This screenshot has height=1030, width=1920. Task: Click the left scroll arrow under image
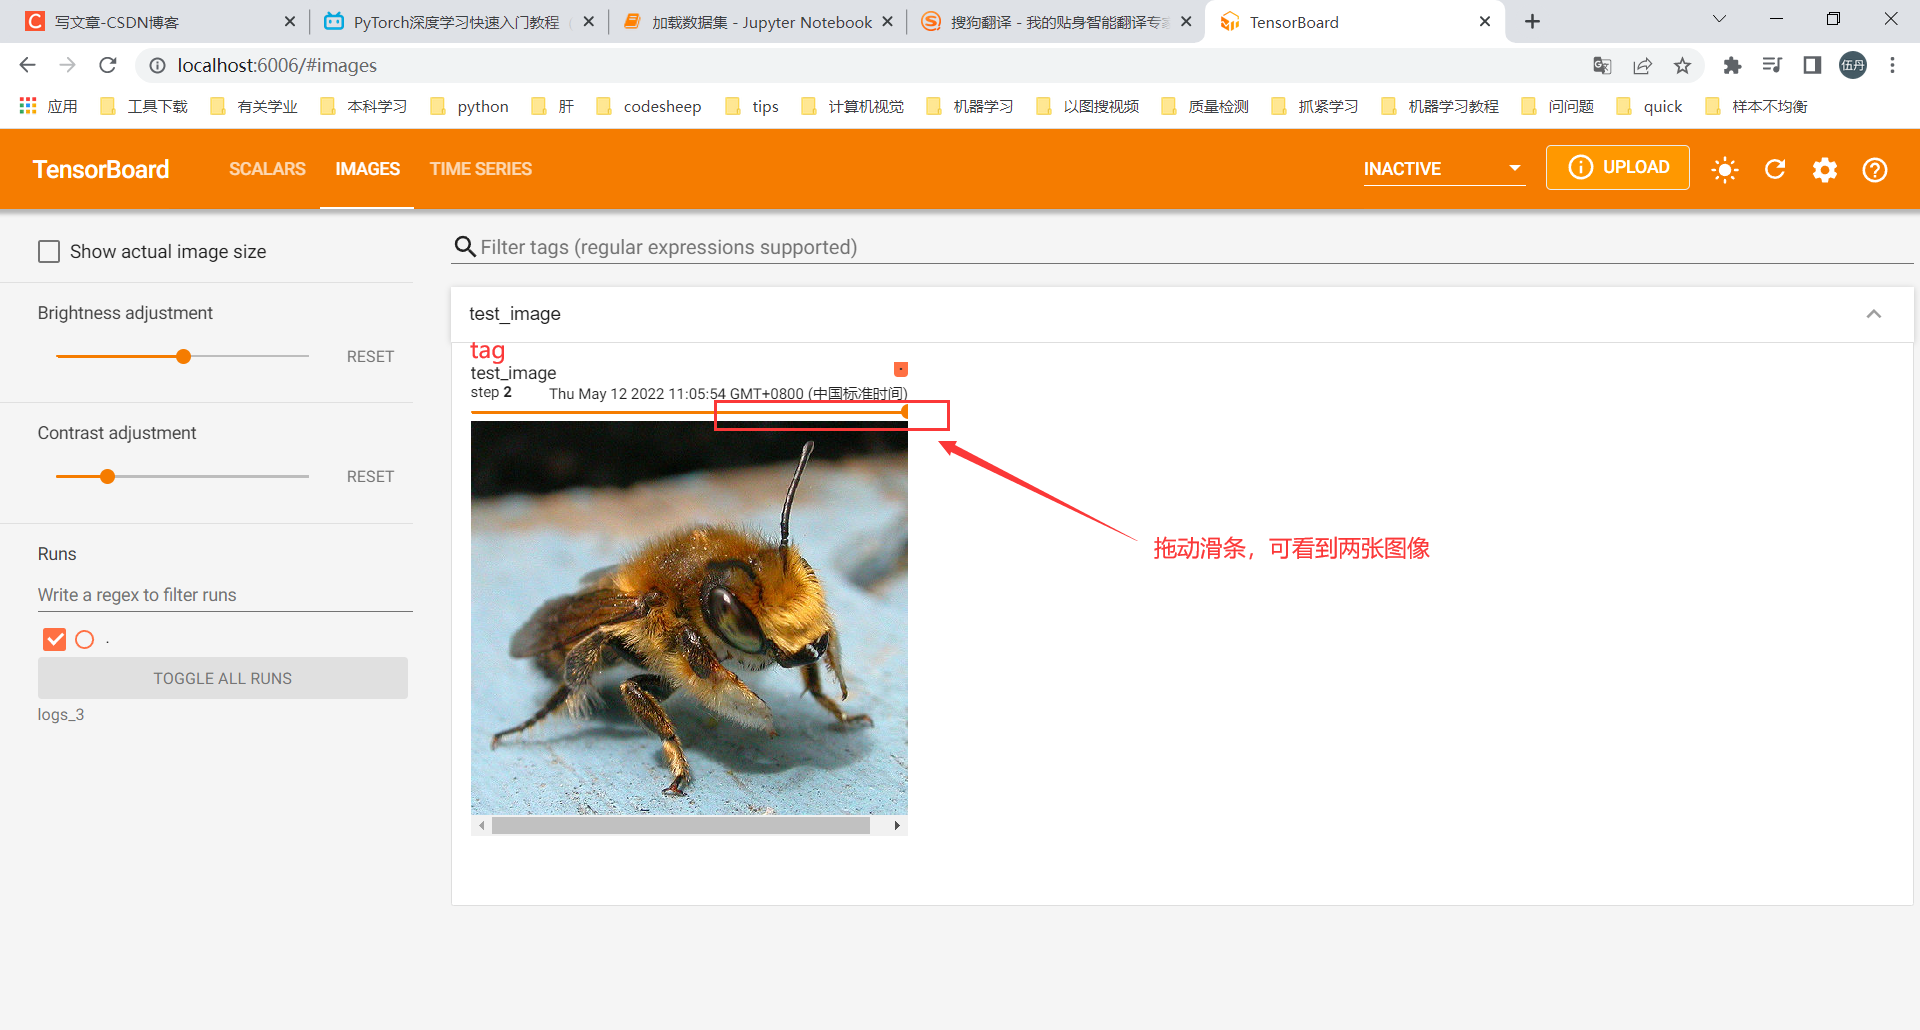point(482,826)
